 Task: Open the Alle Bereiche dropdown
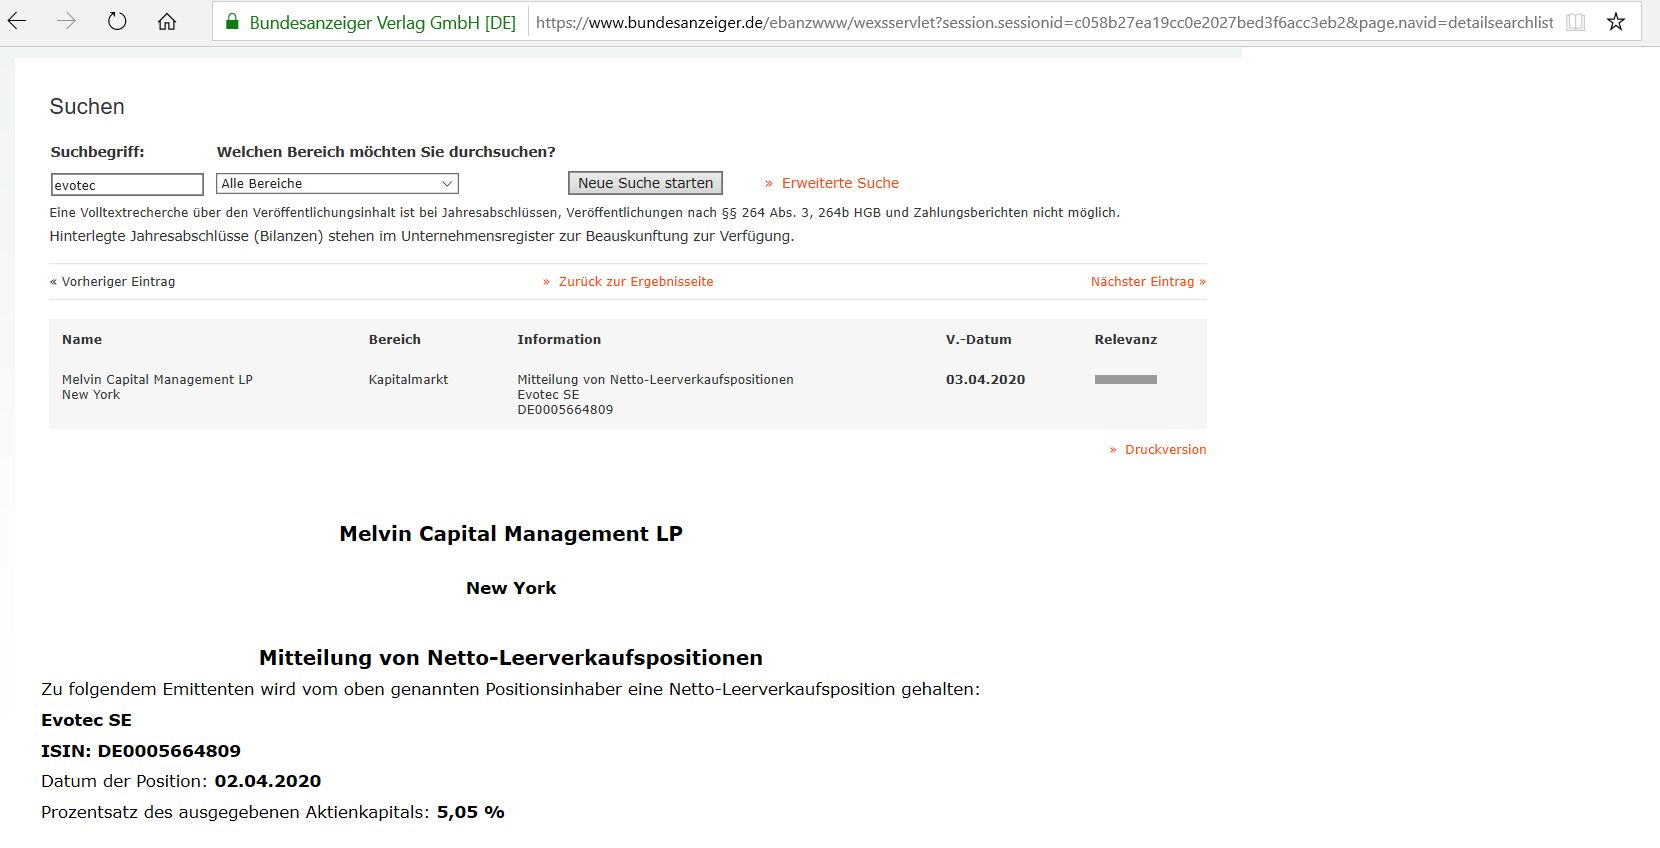coord(338,184)
